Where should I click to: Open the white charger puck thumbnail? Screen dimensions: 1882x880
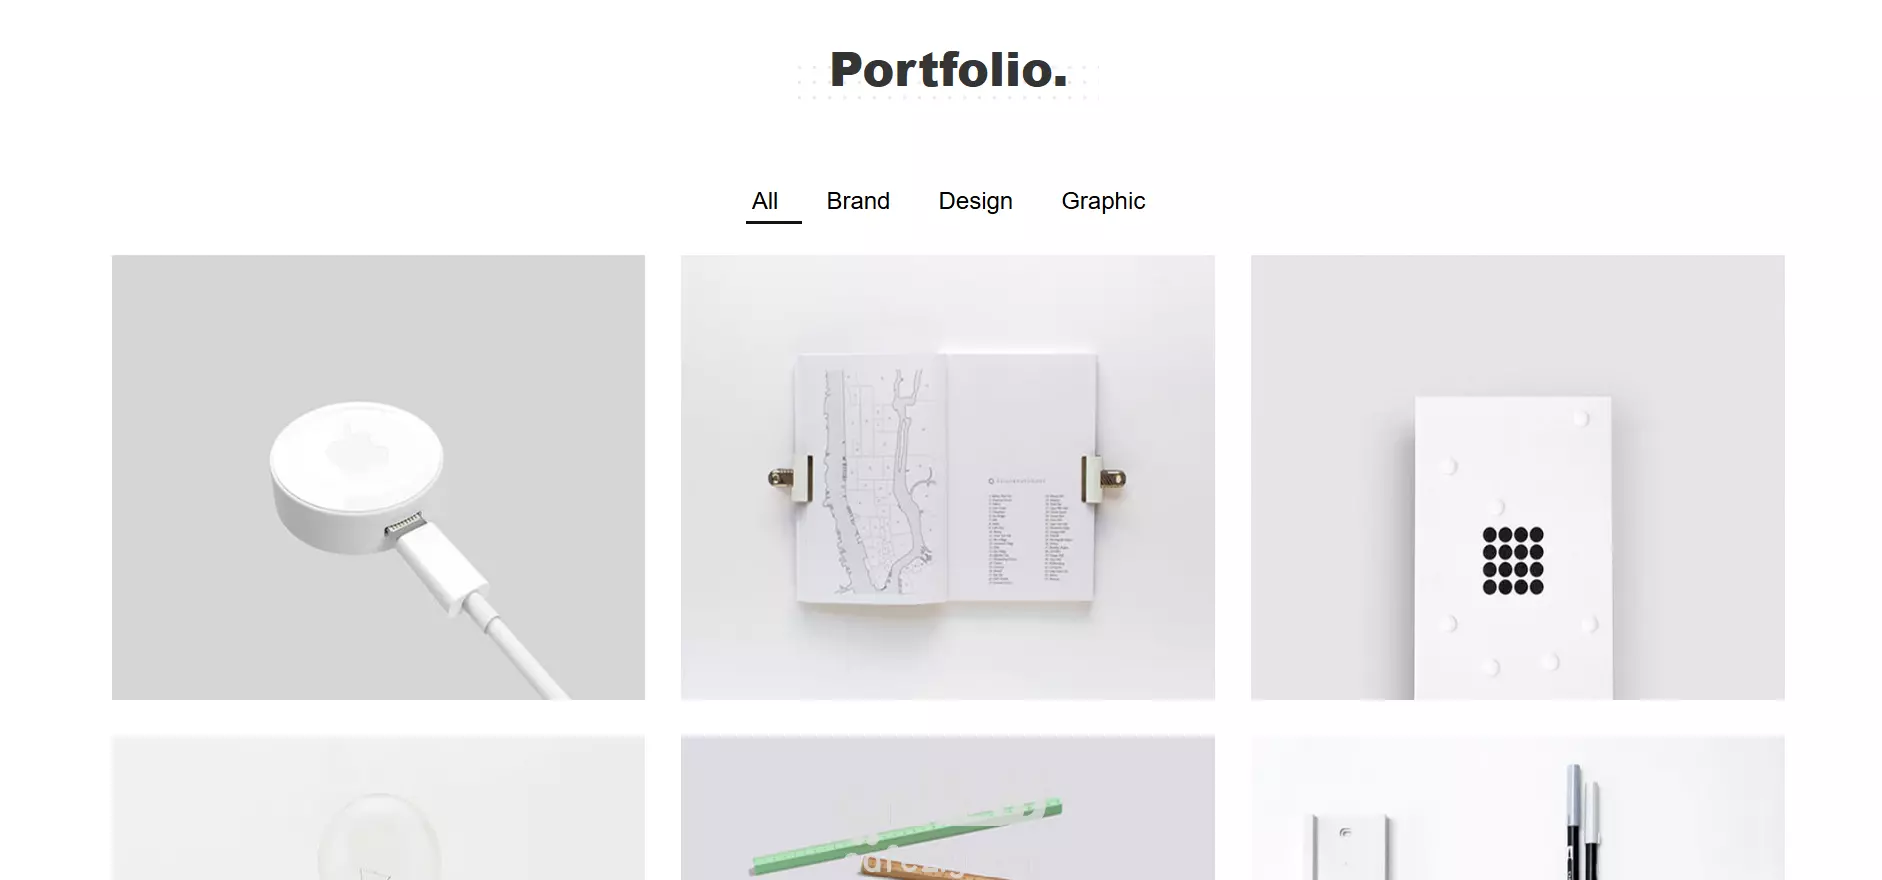click(x=378, y=477)
